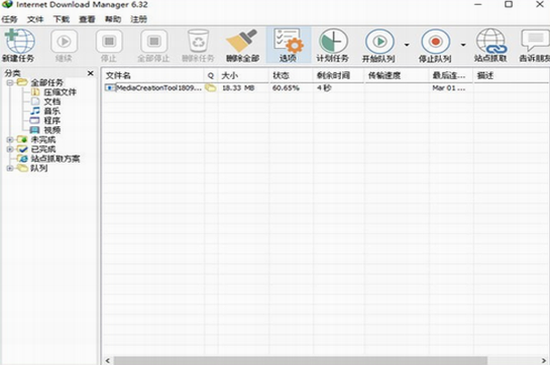Screen dimensions: 550x365
Task: Select the 文档 category
Action: (52, 102)
